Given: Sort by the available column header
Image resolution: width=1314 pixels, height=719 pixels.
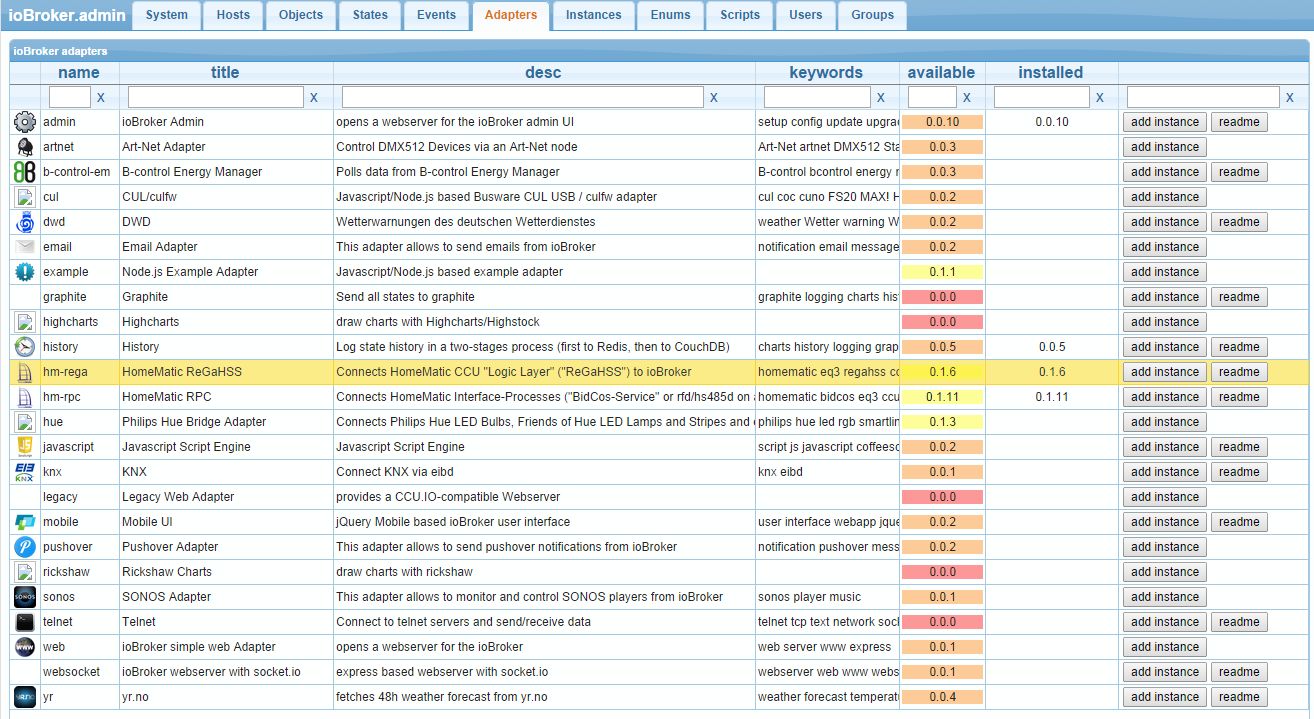Looking at the screenshot, I should click(x=941, y=72).
